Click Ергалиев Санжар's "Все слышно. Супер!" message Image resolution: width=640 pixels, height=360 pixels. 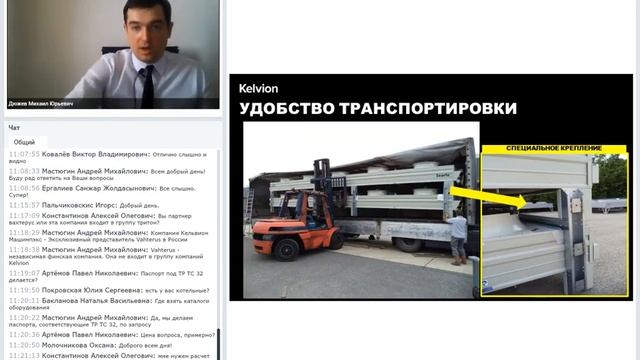pyautogui.click(x=103, y=191)
